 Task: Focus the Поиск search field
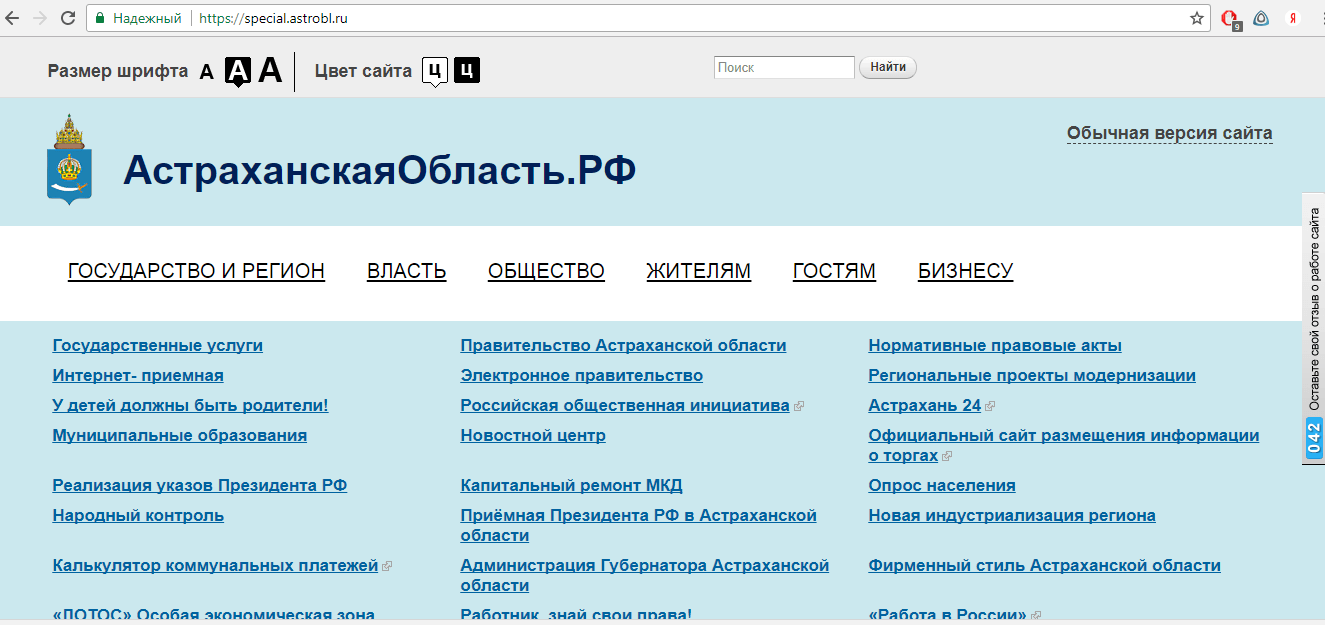(x=784, y=67)
